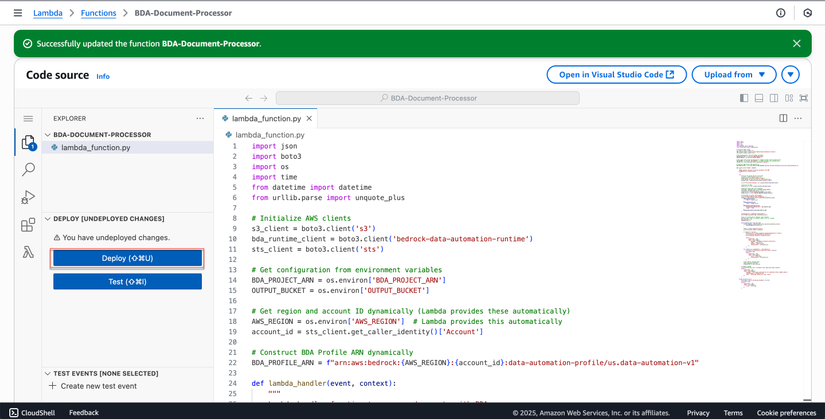Enter fullscreen editor mode icon
825x419 pixels.
coord(803,98)
